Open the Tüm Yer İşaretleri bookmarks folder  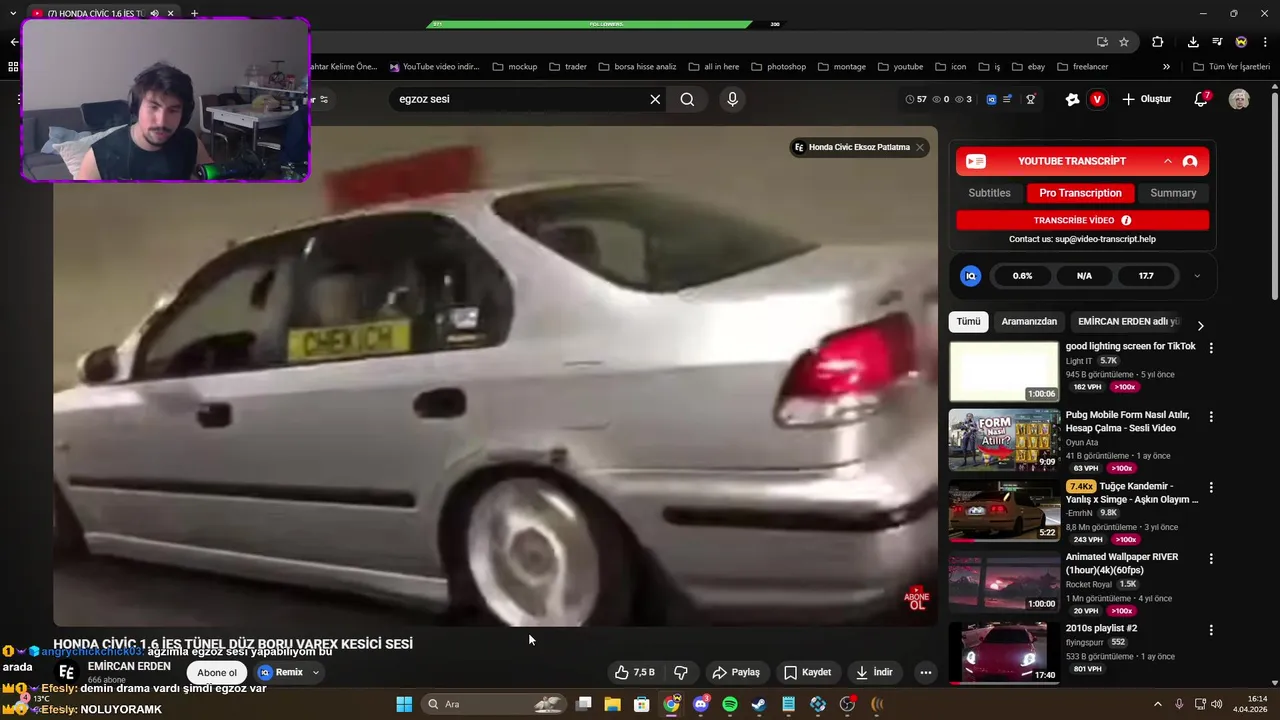[x=1231, y=67]
